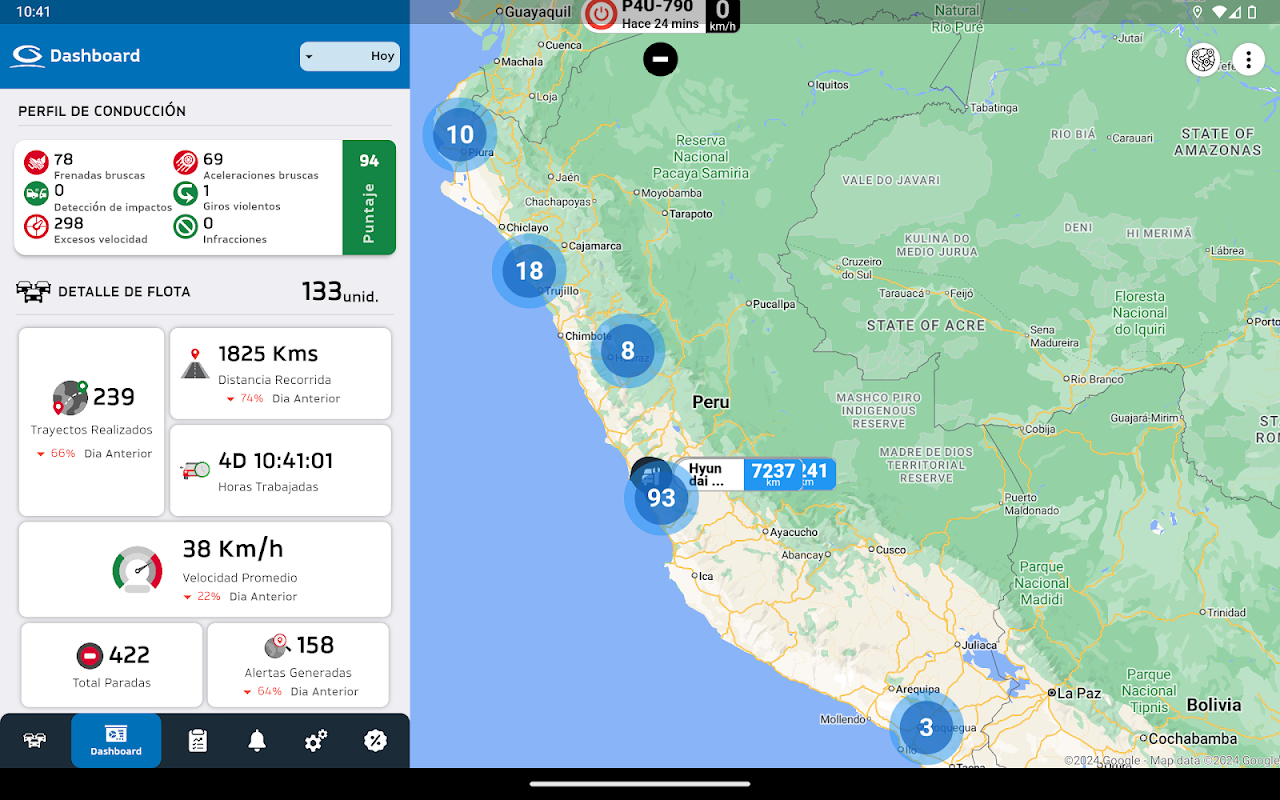The height and width of the screenshot is (800, 1280).
Task: Click the 66% Dia Anterior indicator
Action: pos(94,454)
